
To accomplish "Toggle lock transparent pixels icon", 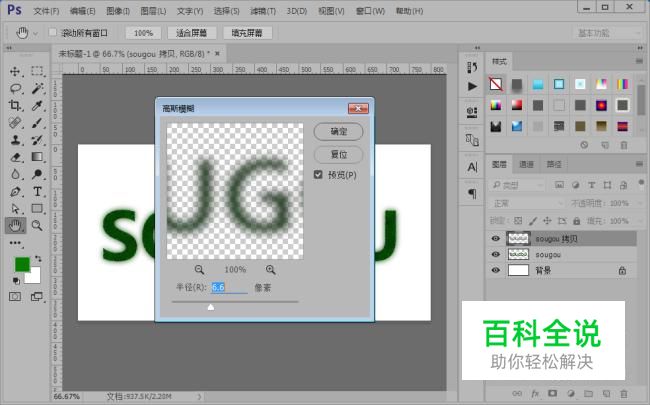I will (x=518, y=221).
